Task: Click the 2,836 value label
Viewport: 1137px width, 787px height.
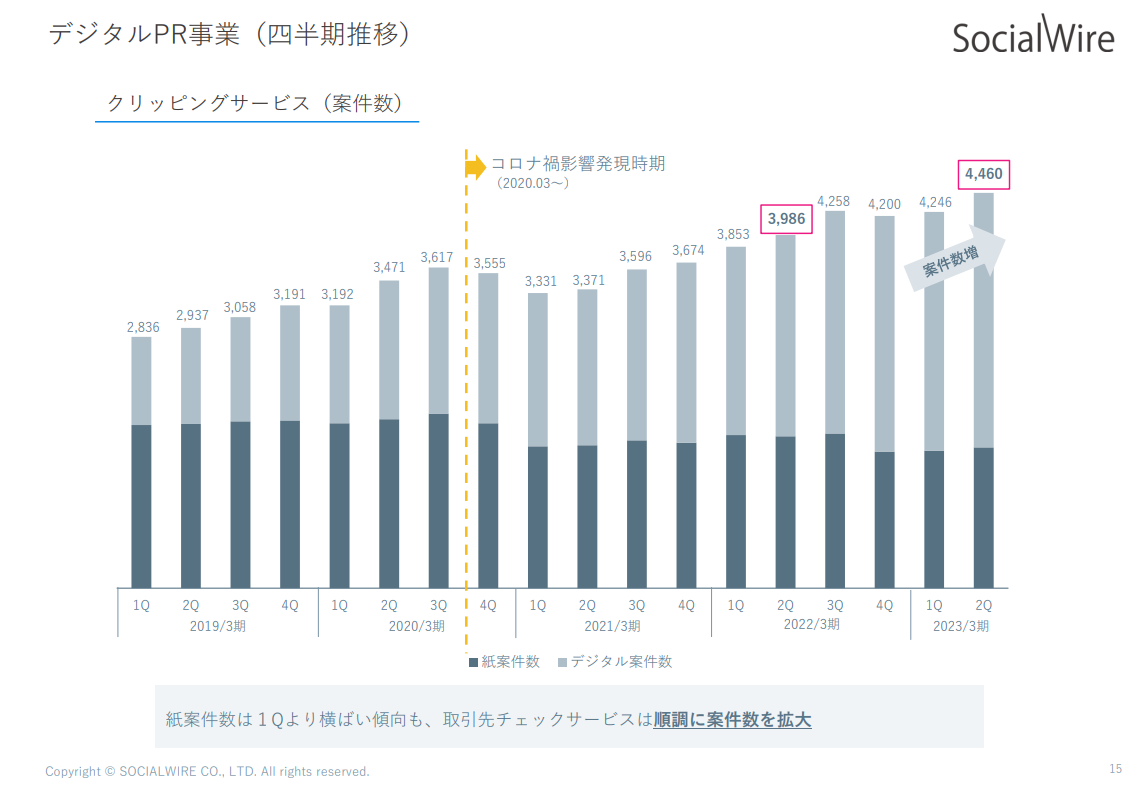Action: click(143, 327)
